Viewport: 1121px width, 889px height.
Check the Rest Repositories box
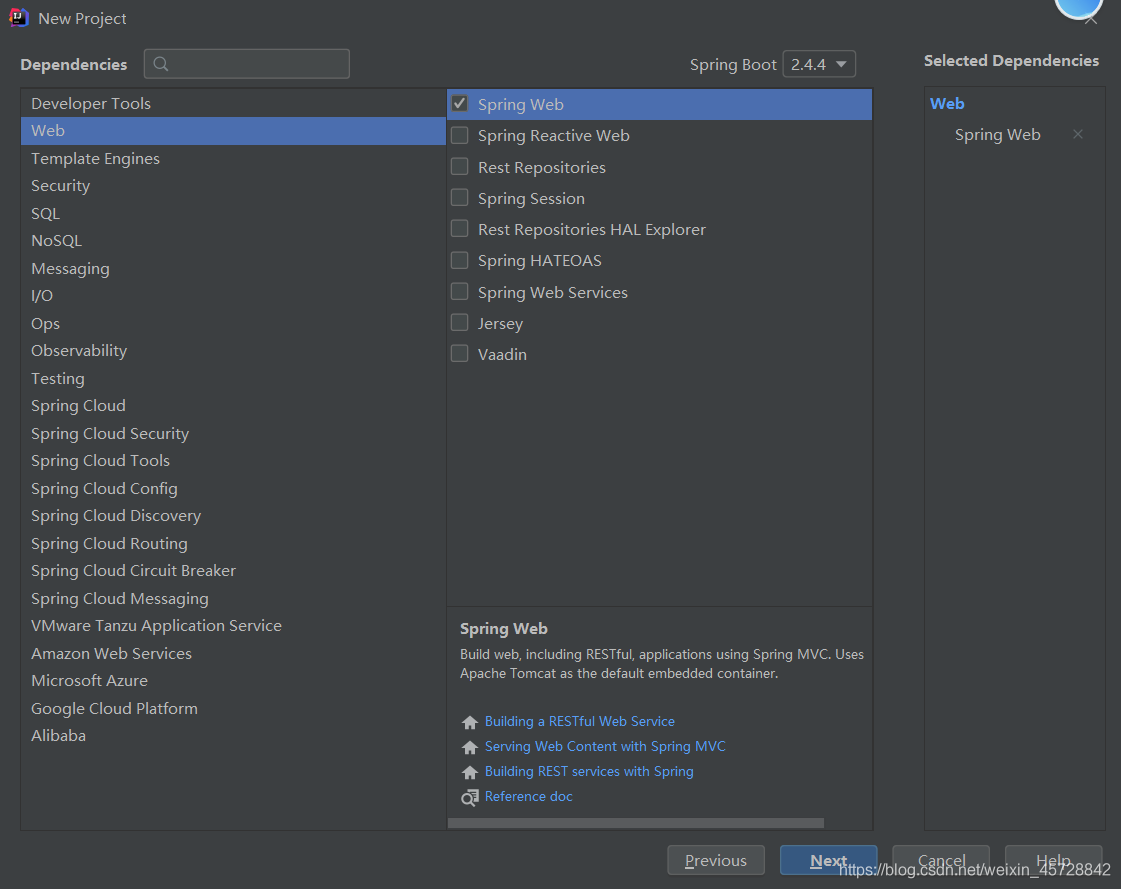tap(460, 167)
